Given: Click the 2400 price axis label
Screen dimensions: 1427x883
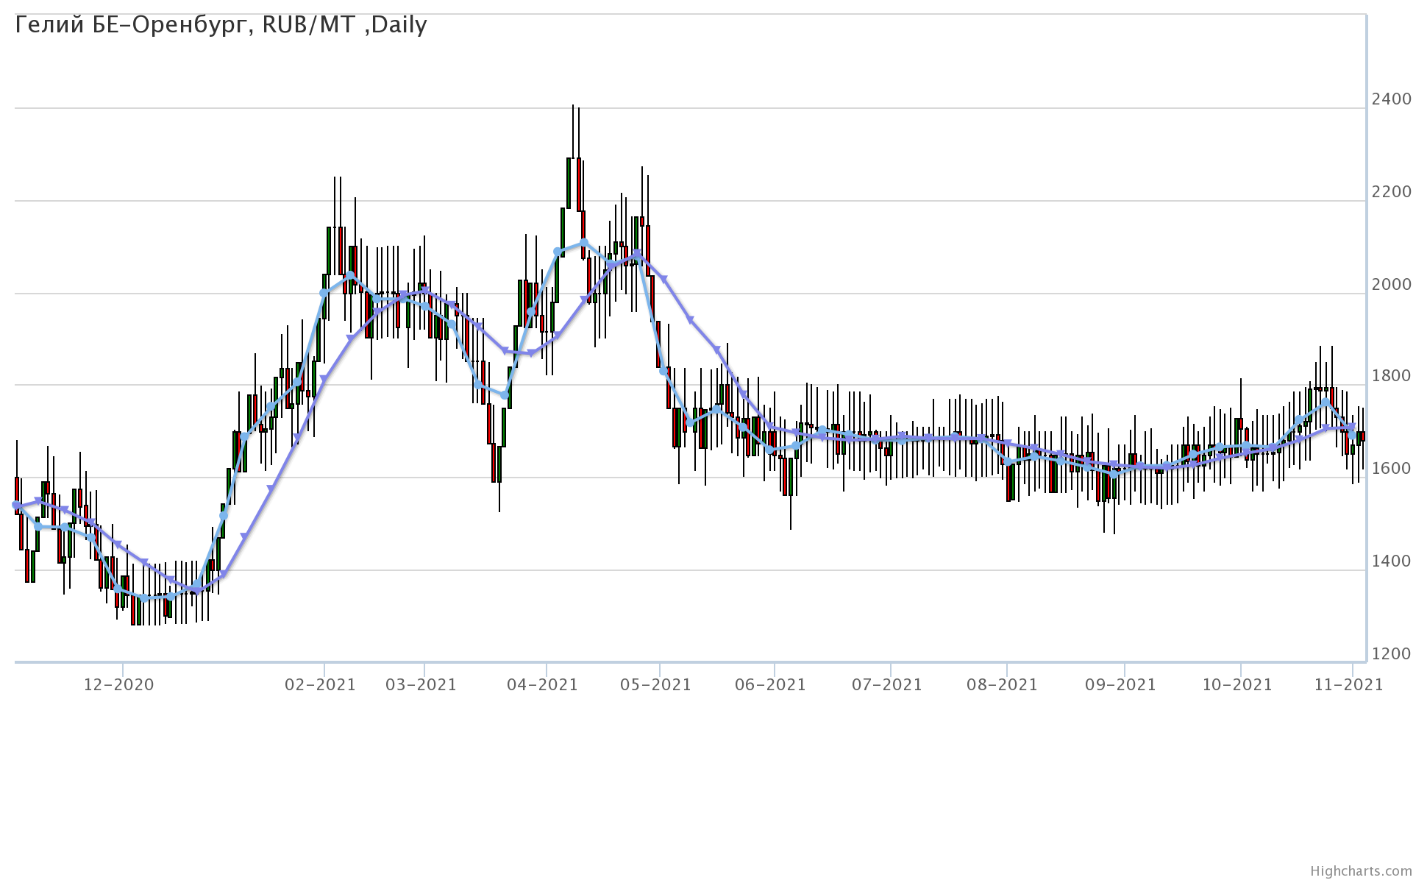Looking at the screenshot, I should pyautogui.click(x=1392, y=99).
